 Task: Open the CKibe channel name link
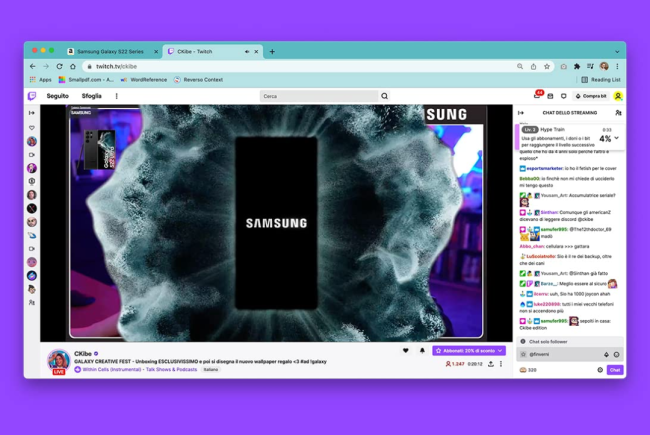tap(83, 354)
